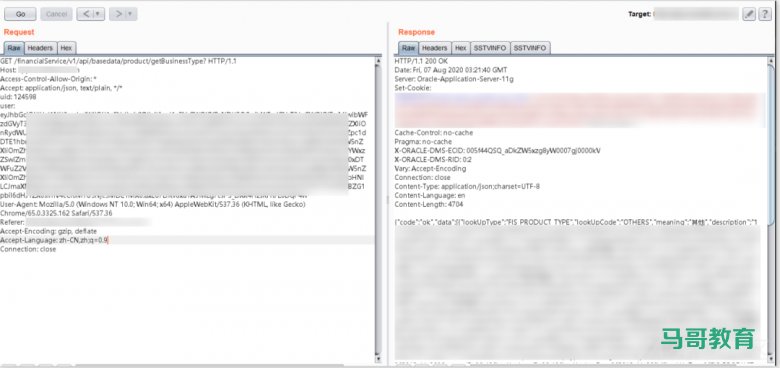The image size is (780, 368).
Task: Click the Date: Fri, 07 Aug 2020 line
Action: 451,70
